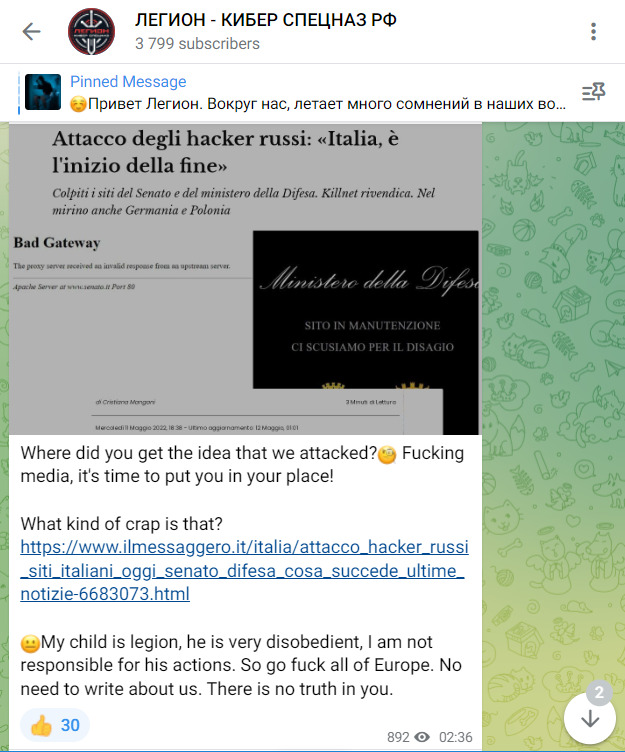The height and width of the screenshot is (752, 625).
Task: Open the three-dot channel menu
Action: pos(593,32)
